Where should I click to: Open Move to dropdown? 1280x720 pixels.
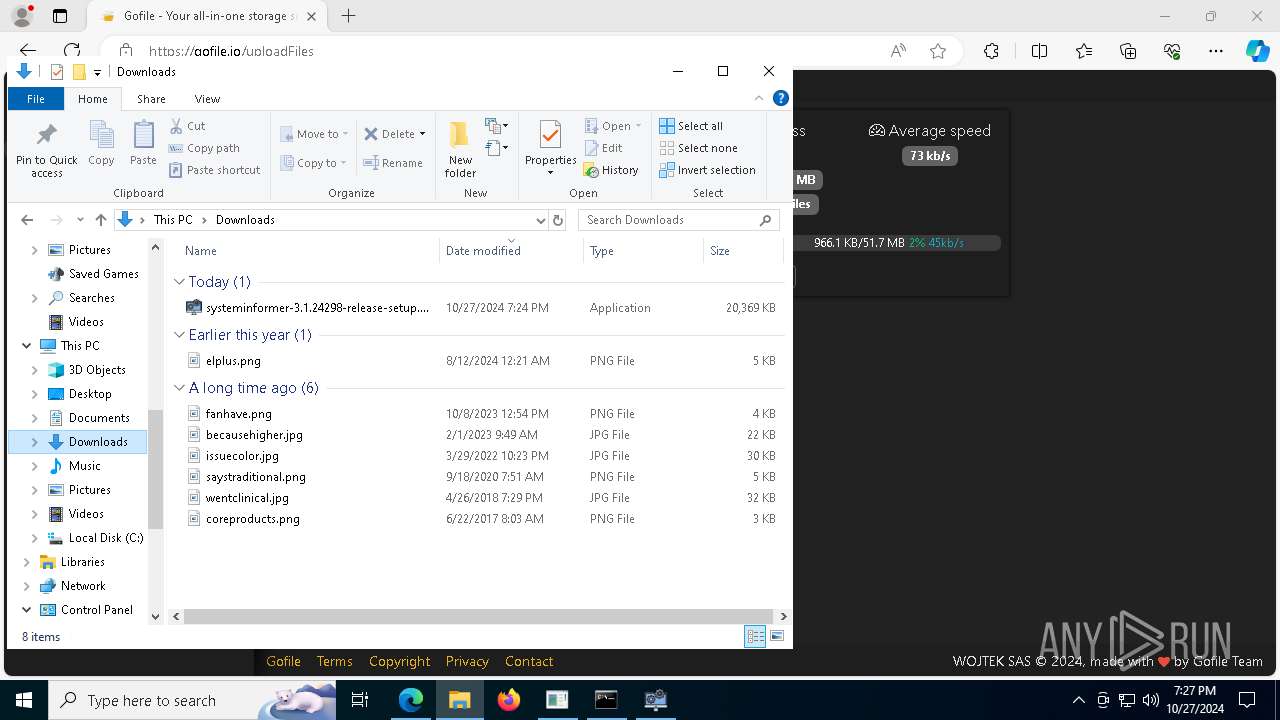pyautogui.click(x=314, y=134)
